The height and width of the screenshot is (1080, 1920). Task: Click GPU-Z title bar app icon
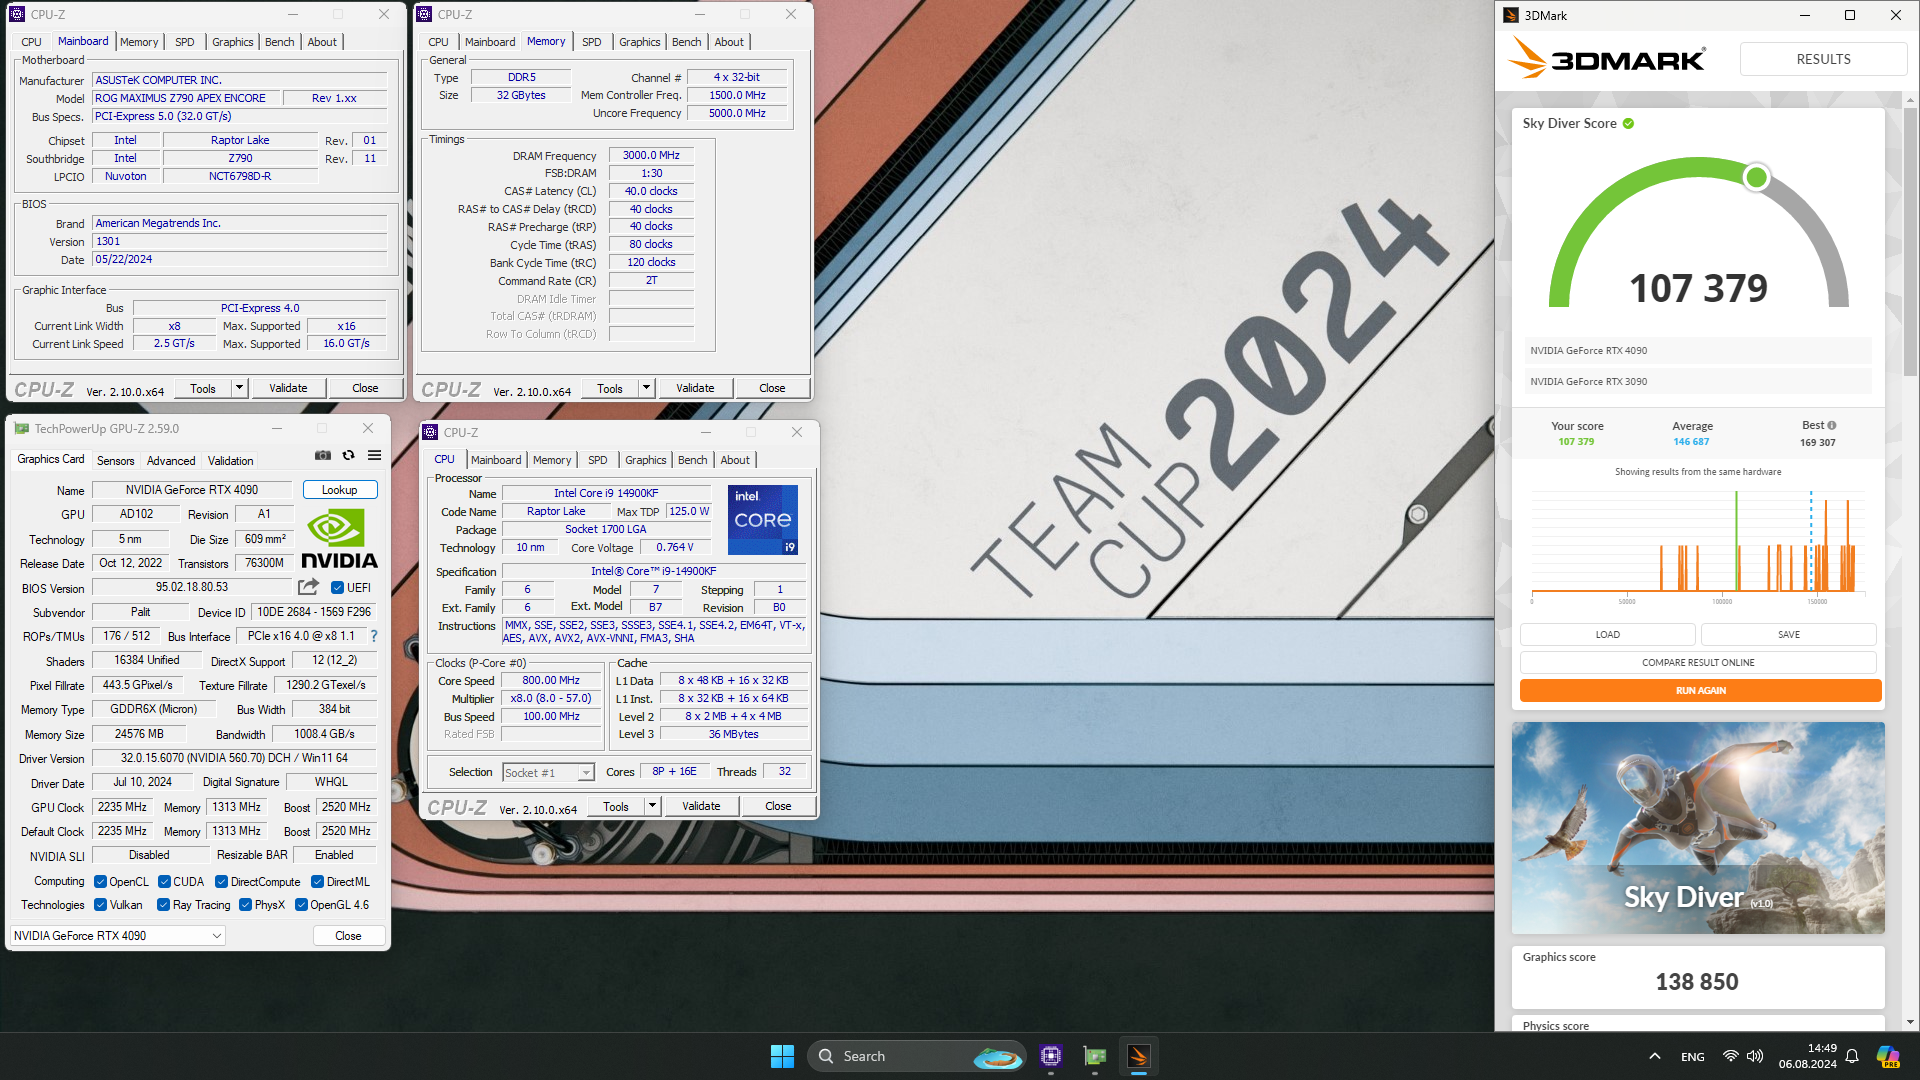point(22,428)
